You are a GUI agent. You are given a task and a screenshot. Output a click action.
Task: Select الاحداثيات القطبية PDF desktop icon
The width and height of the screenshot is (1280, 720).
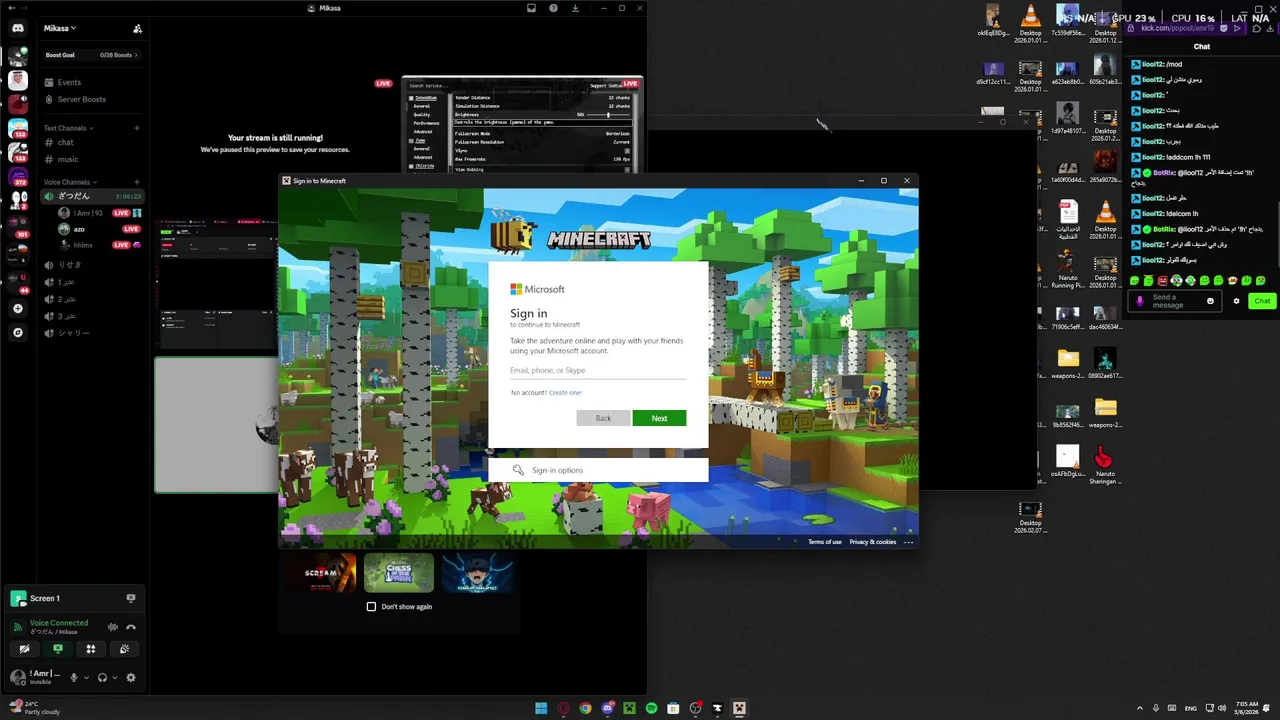point(1068,220)
